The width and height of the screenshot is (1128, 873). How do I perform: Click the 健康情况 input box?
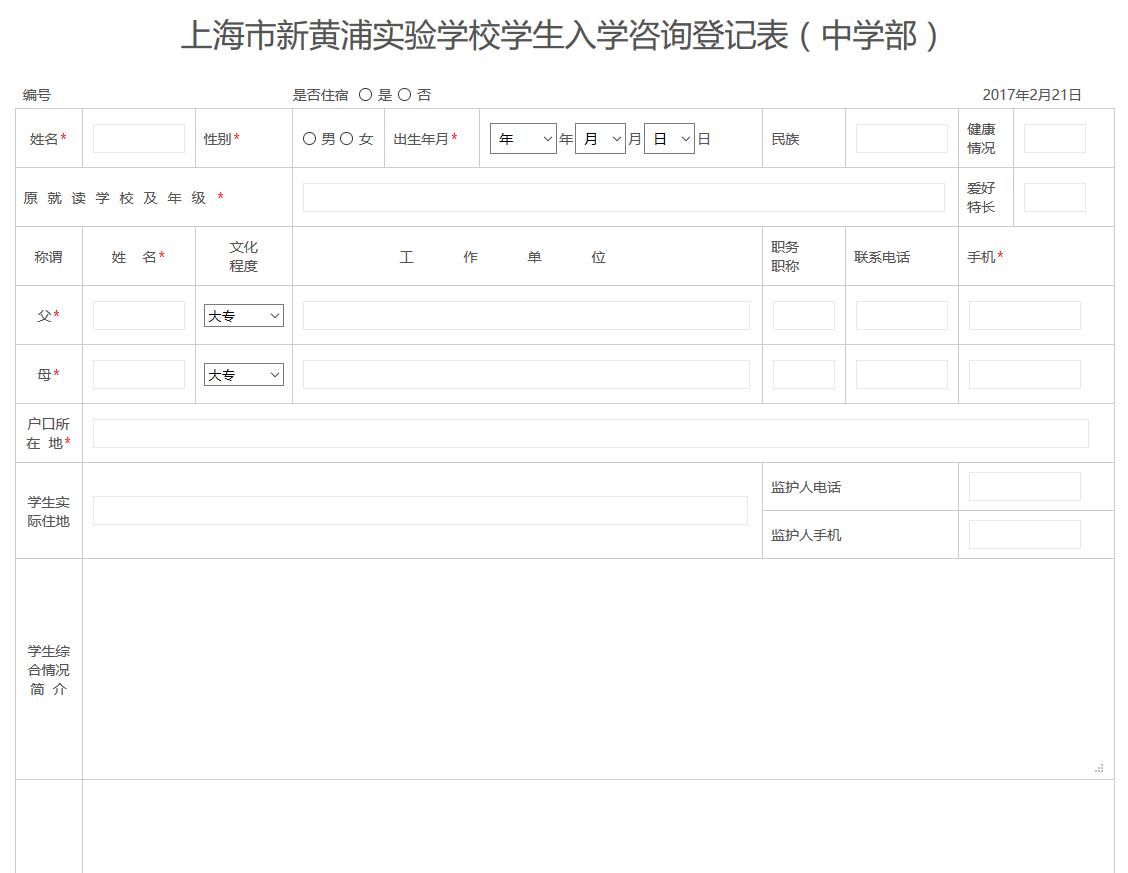pyautogui.click(x=1055, y=139)
